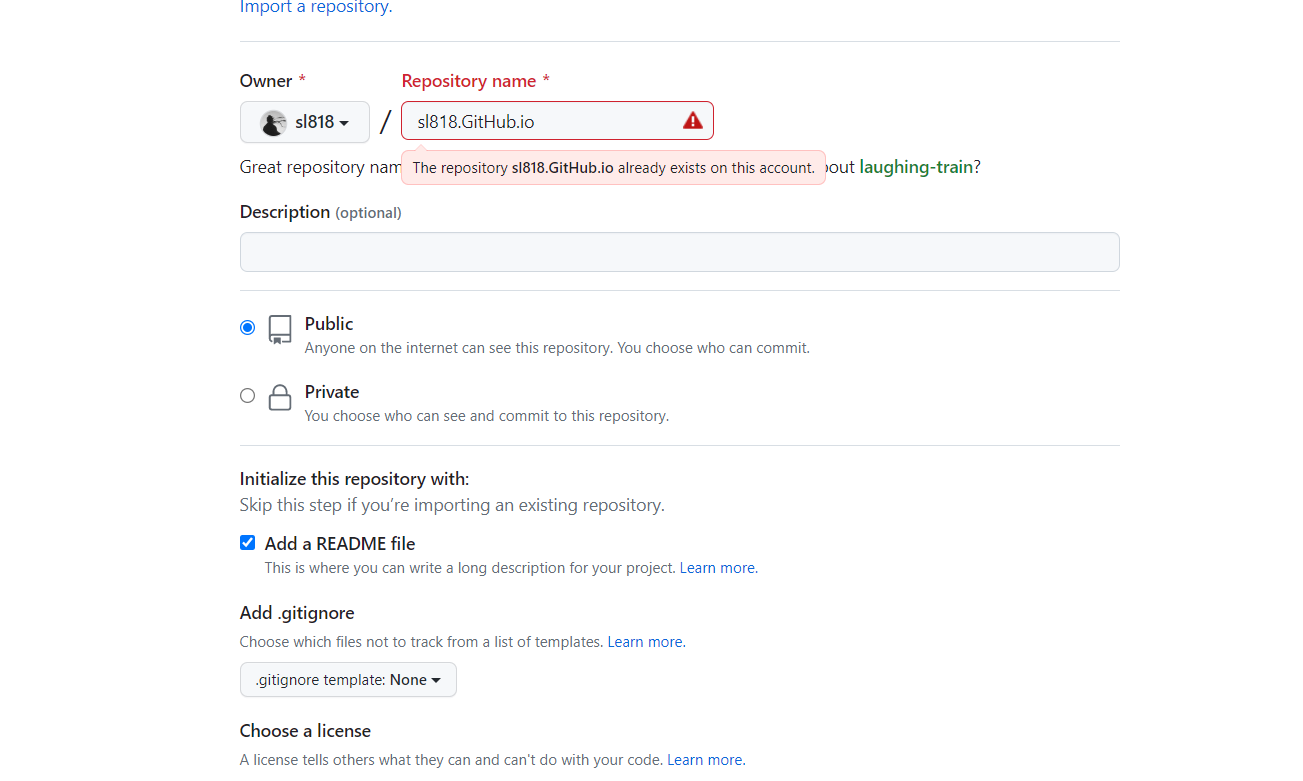
Task: Open Learn more link for .gitignore templates
Action: click(x=646, y=642)
